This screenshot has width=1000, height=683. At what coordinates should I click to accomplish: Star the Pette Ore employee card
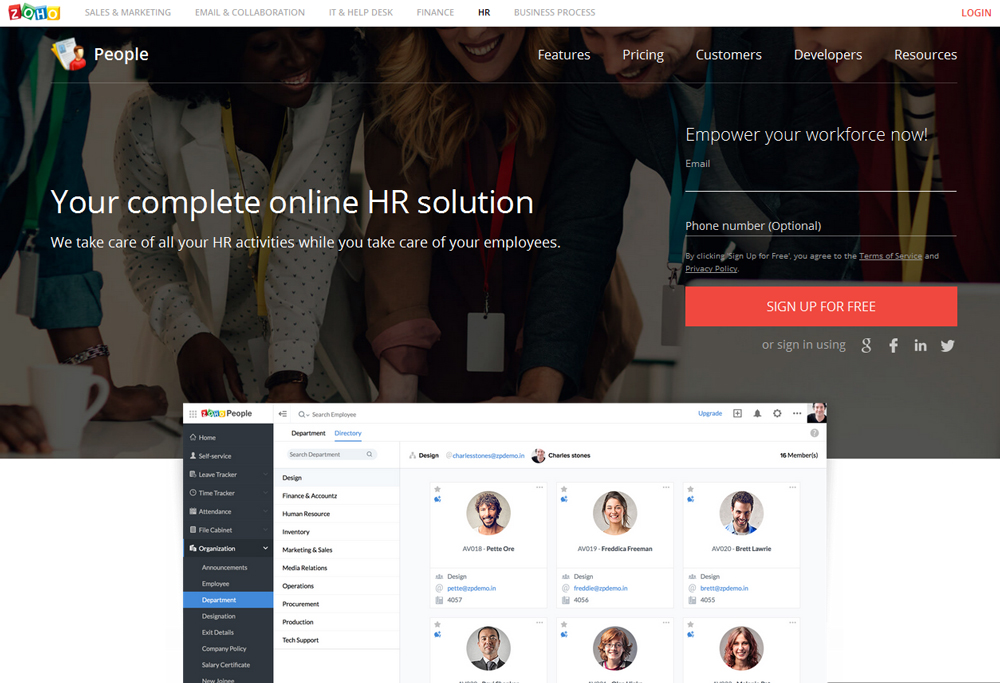pyautogui.click(x=438, y=489)
